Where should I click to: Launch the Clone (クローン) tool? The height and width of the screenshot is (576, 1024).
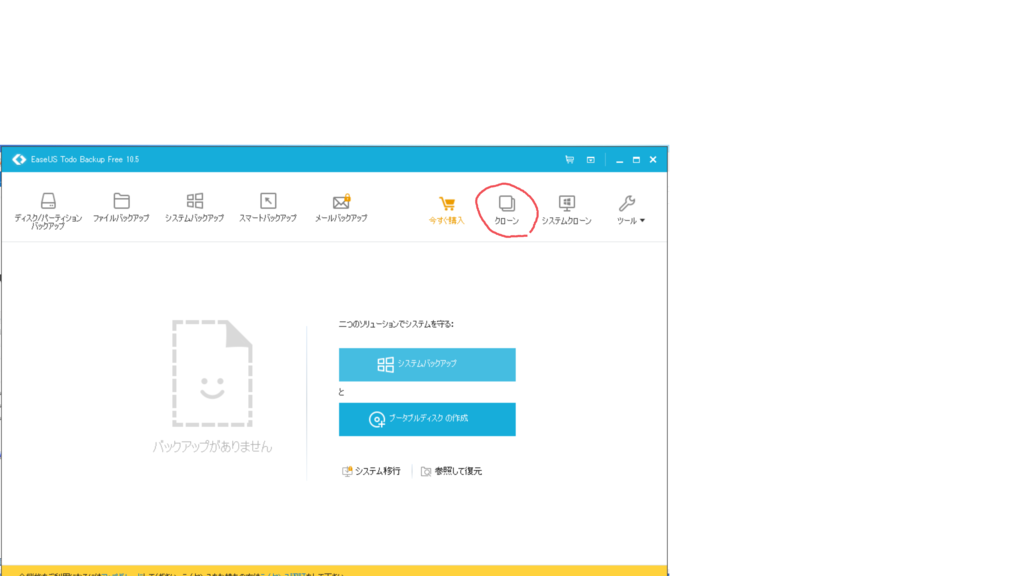click(x=507, y=210)
